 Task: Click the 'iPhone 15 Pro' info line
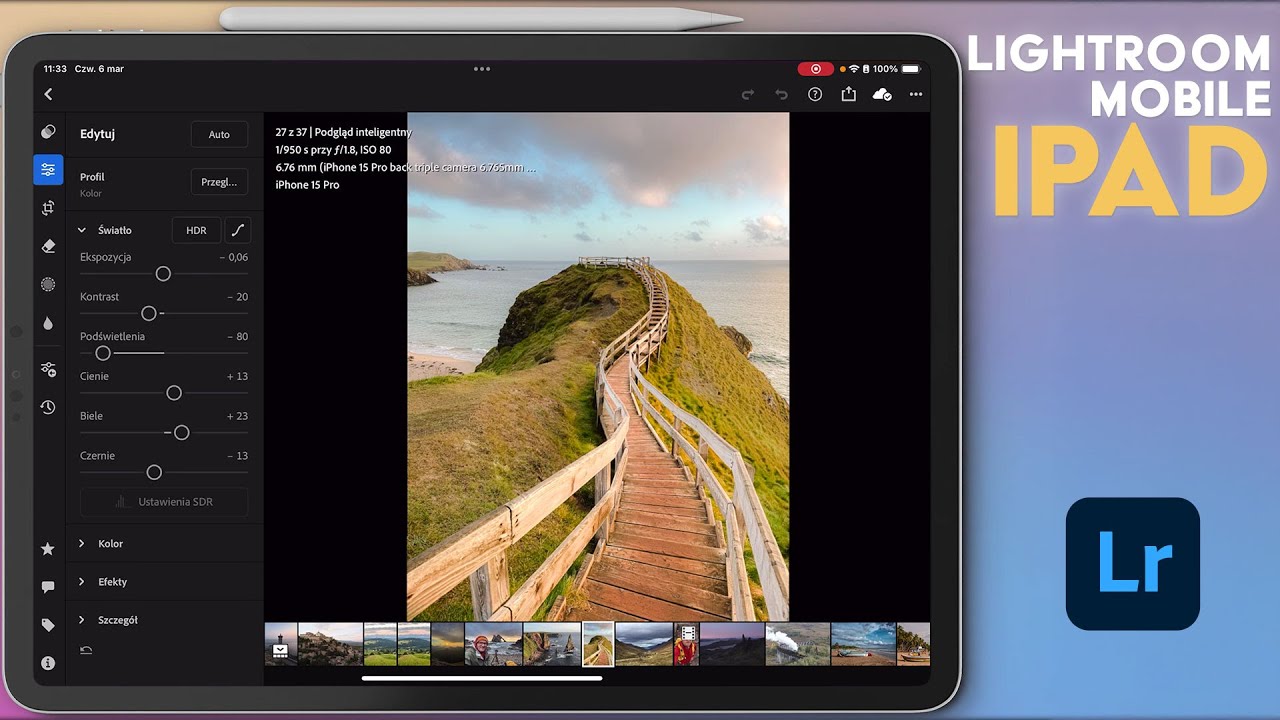307,185
